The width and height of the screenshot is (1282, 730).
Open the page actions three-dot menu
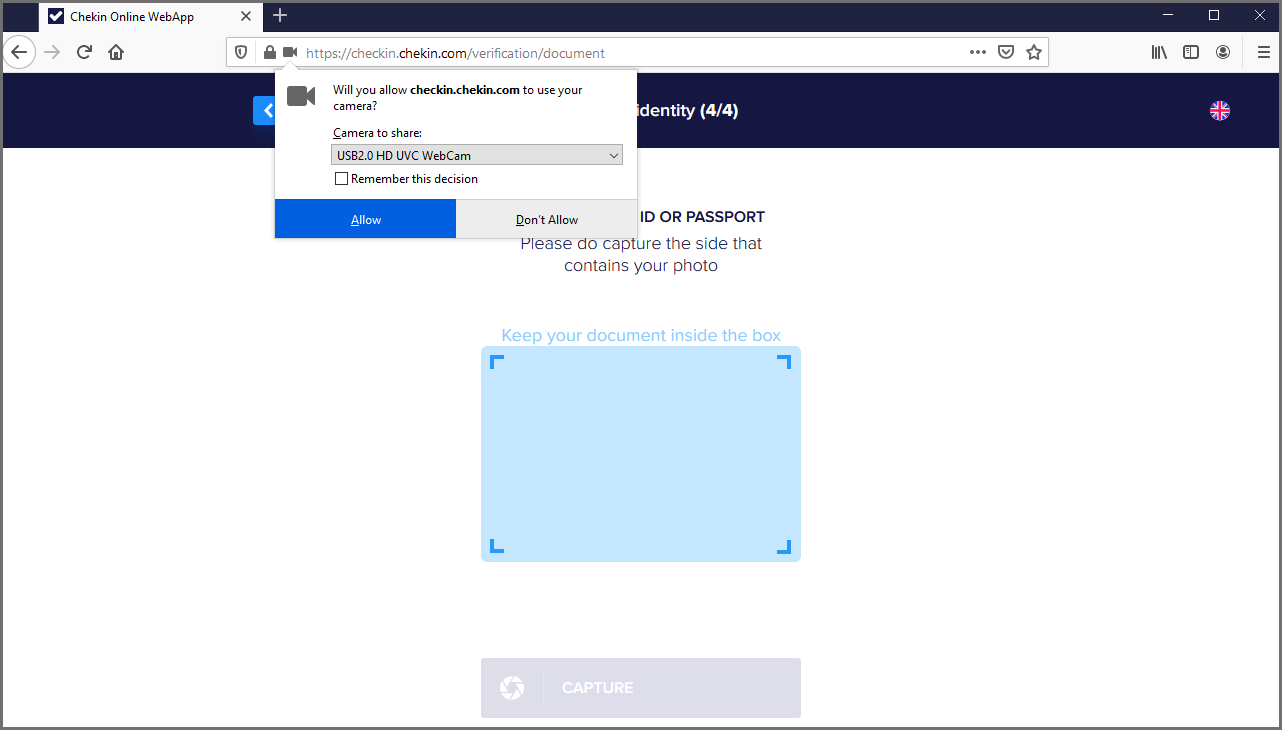tap(978, 53)
